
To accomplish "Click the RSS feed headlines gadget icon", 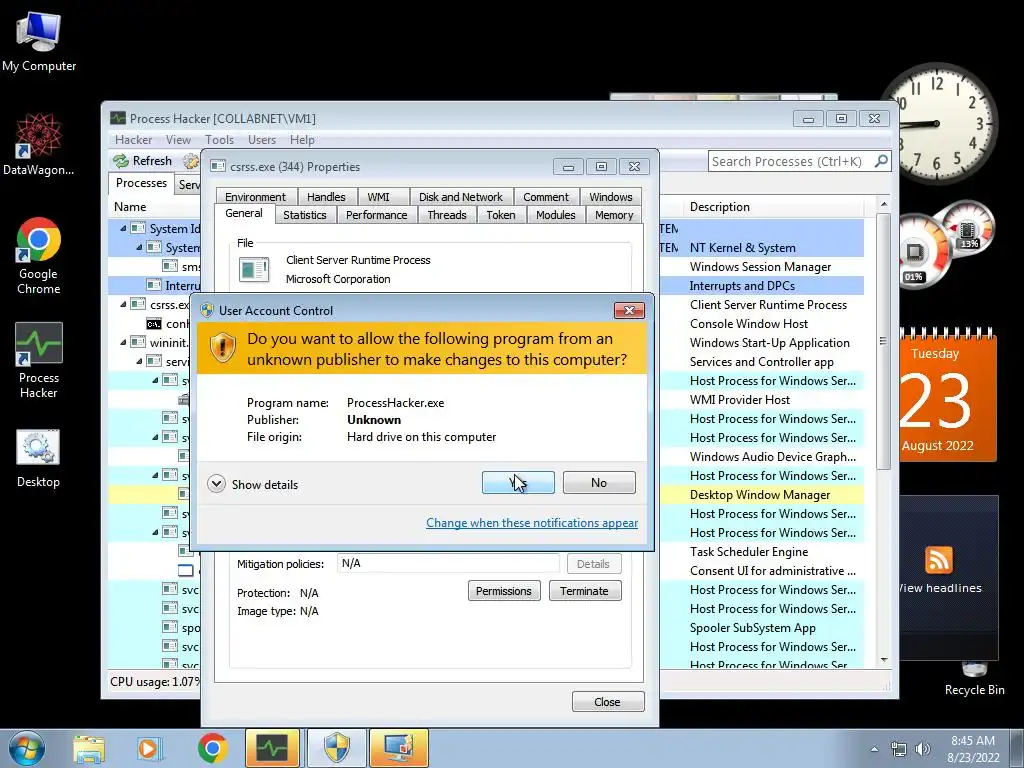I will (939, 560).
